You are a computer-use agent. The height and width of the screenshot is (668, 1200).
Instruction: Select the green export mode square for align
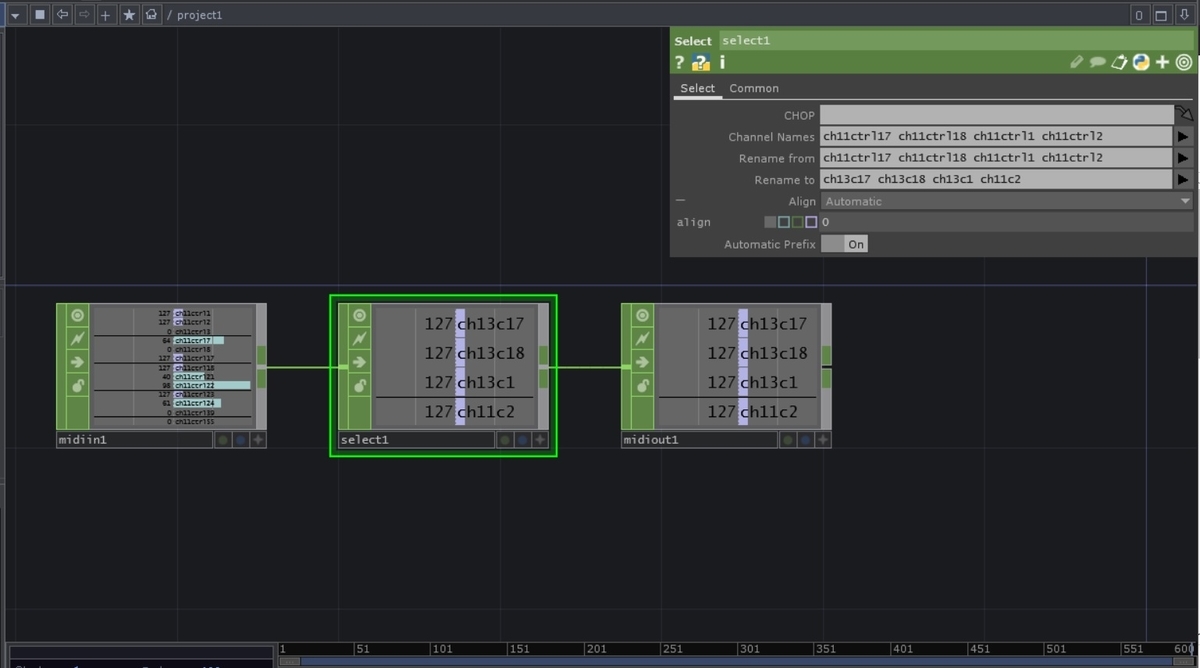pyautogui.click(x=797, y=222)
